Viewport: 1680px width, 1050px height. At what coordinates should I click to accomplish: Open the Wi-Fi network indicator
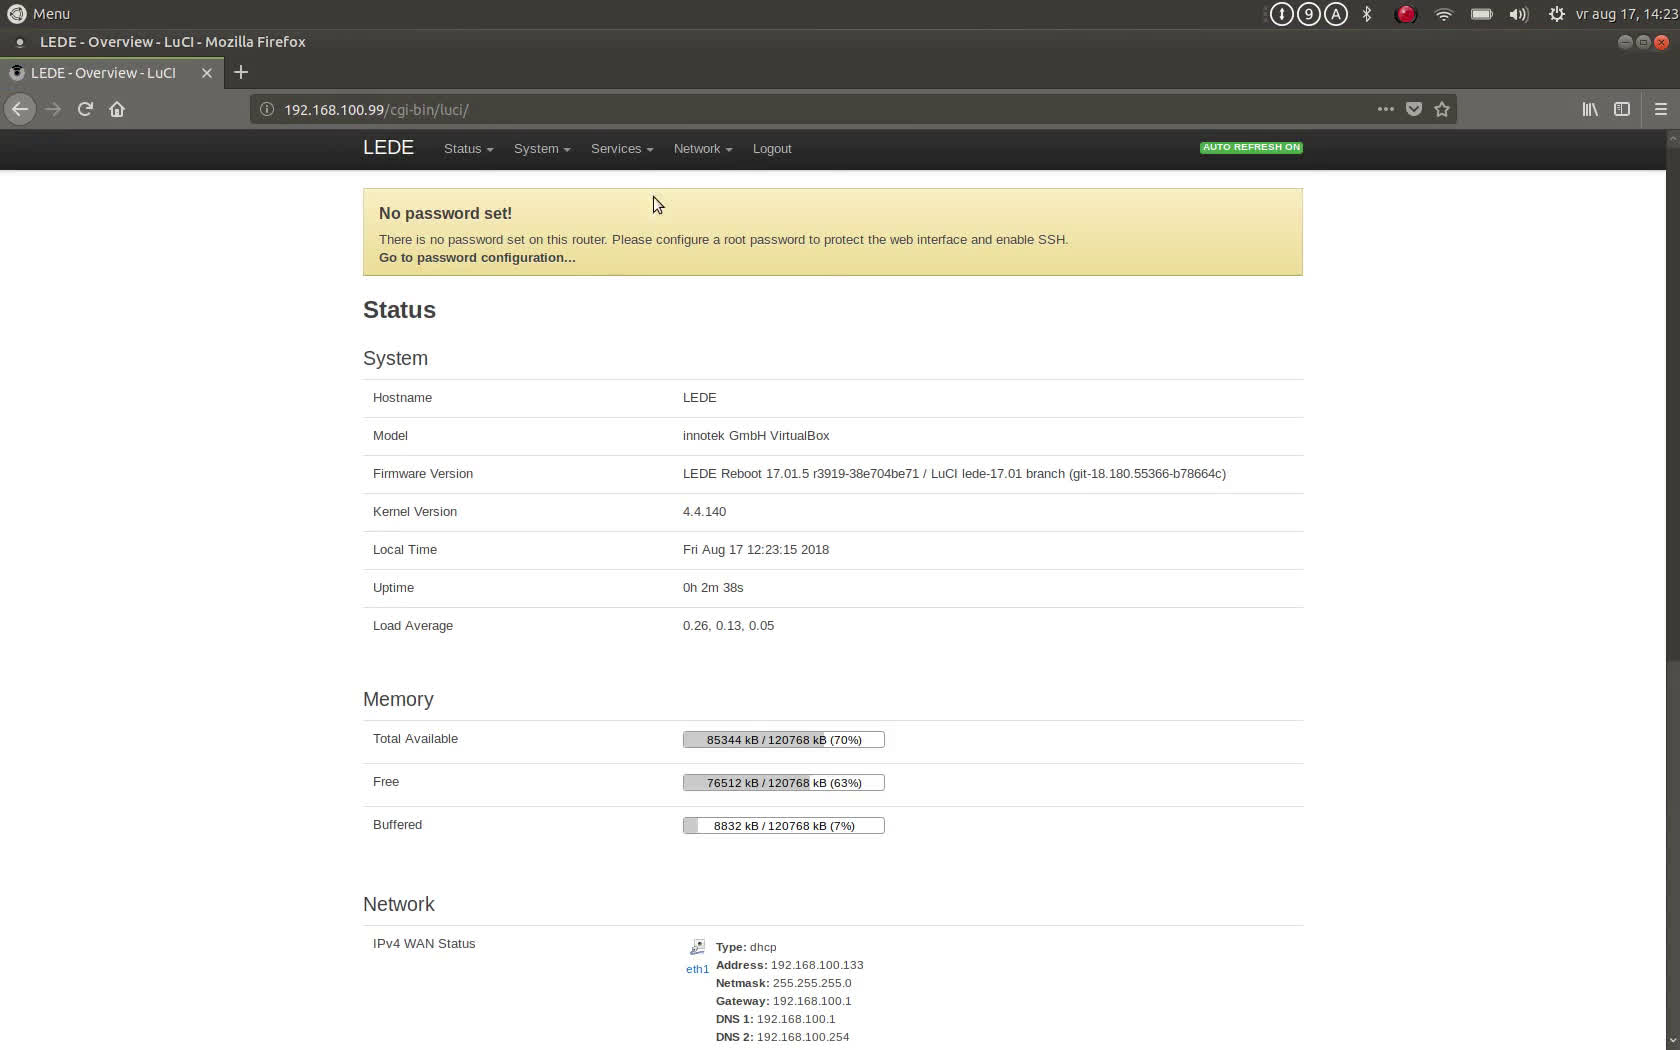1443,14
